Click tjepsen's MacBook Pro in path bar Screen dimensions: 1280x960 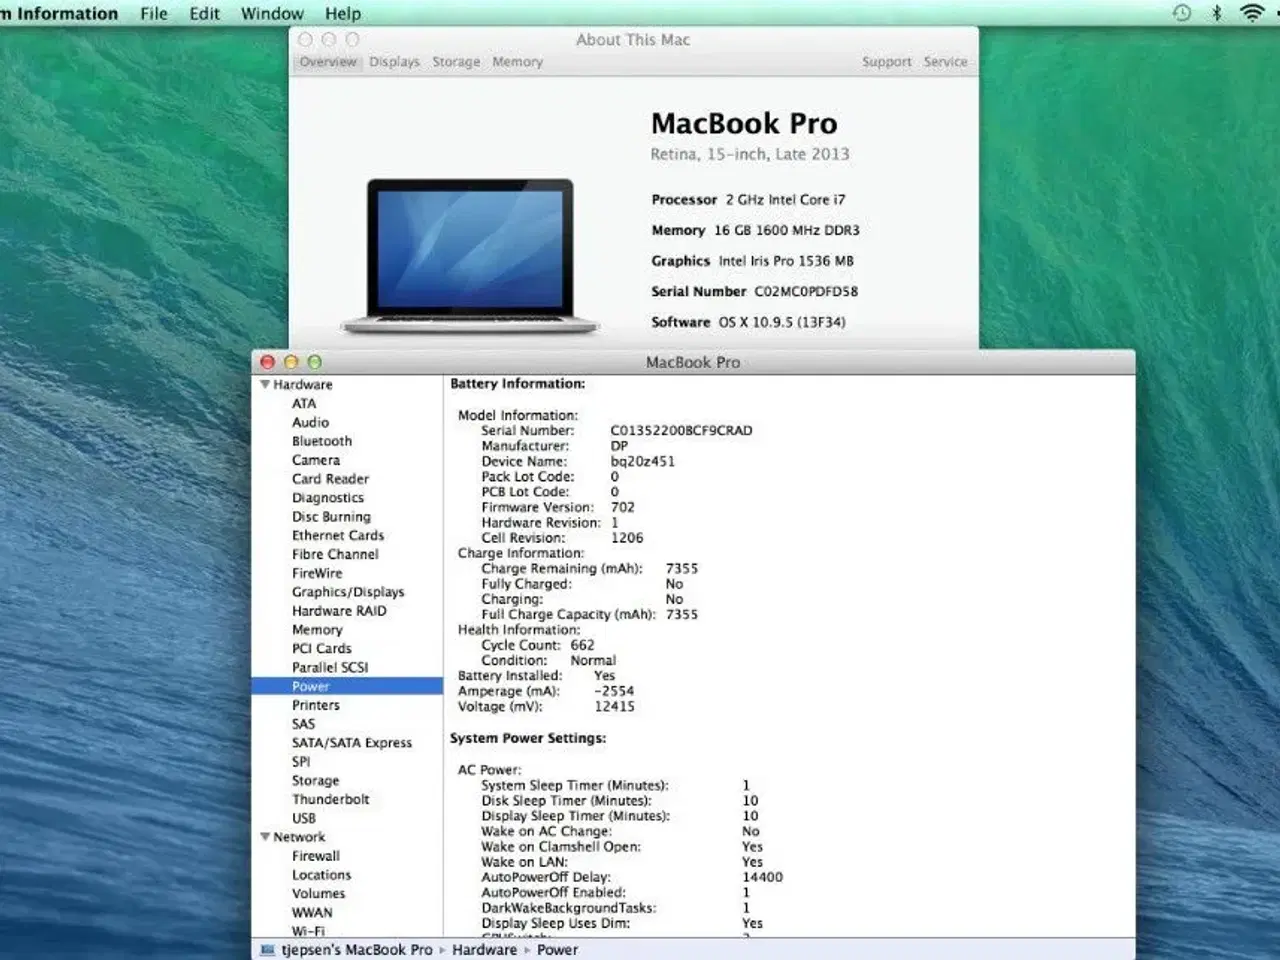(357, 950)
